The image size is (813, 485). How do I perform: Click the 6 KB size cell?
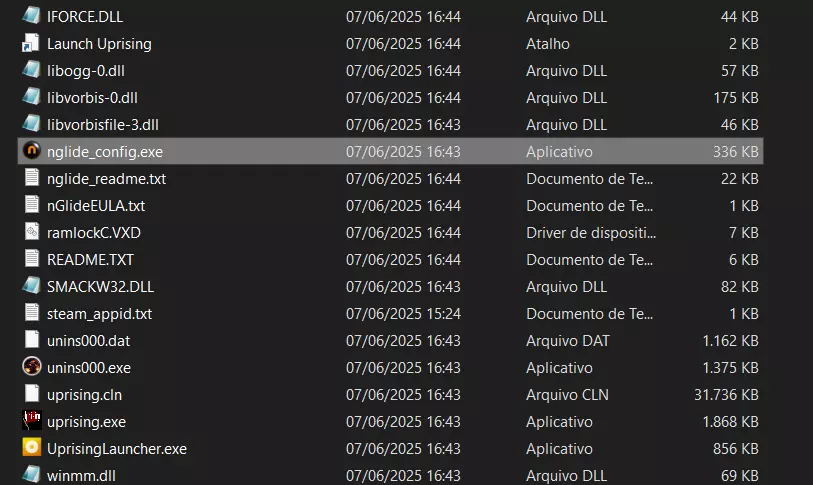click(x=744, y=259)
